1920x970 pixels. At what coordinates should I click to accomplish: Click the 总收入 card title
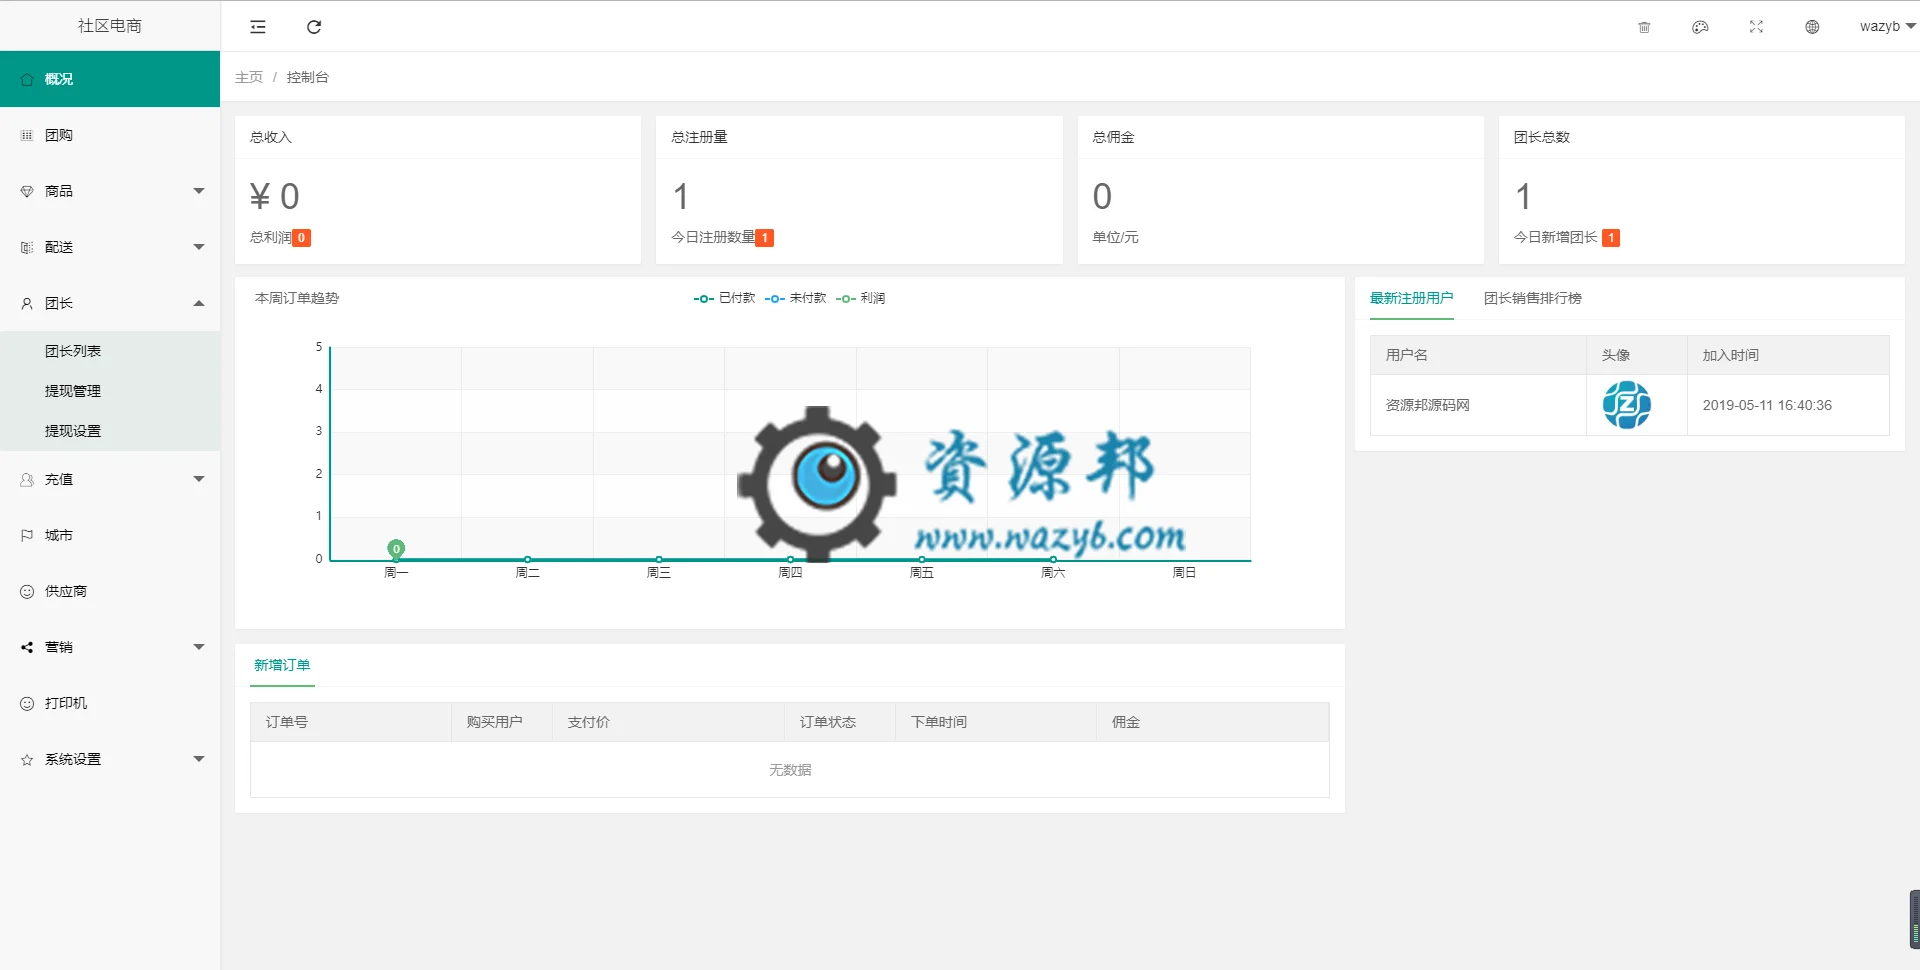point(271,137)
